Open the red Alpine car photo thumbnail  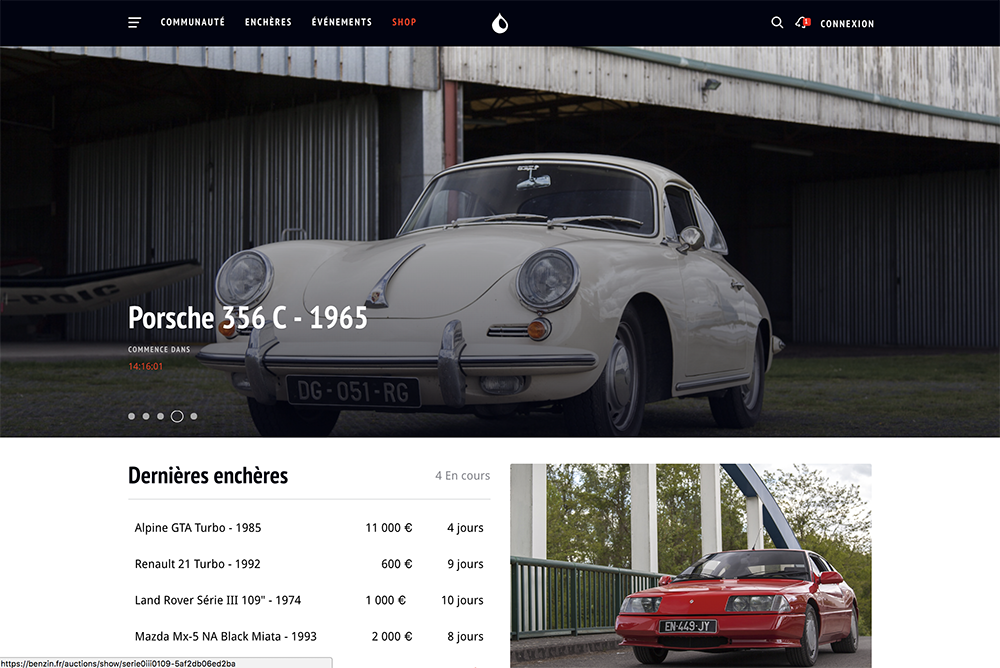click(x=691, y=566)
